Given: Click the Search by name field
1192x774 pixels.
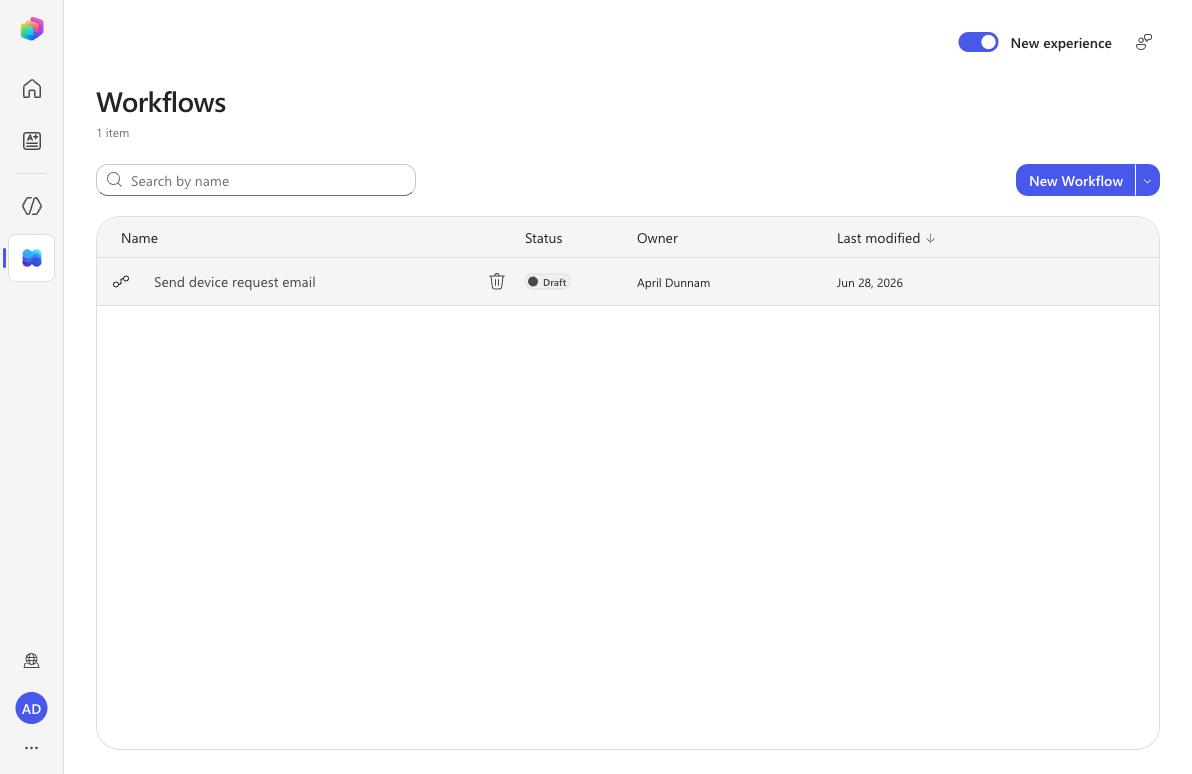Looking at the screenshot, I should click(x=256, y=180).
